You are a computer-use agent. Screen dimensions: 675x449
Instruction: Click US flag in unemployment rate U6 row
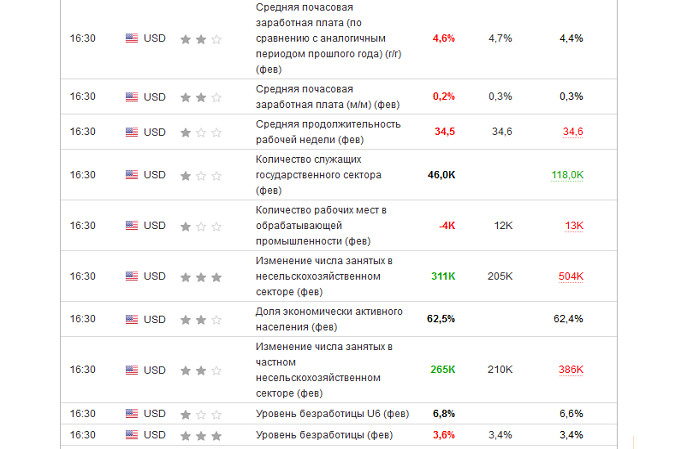[131, 413]
